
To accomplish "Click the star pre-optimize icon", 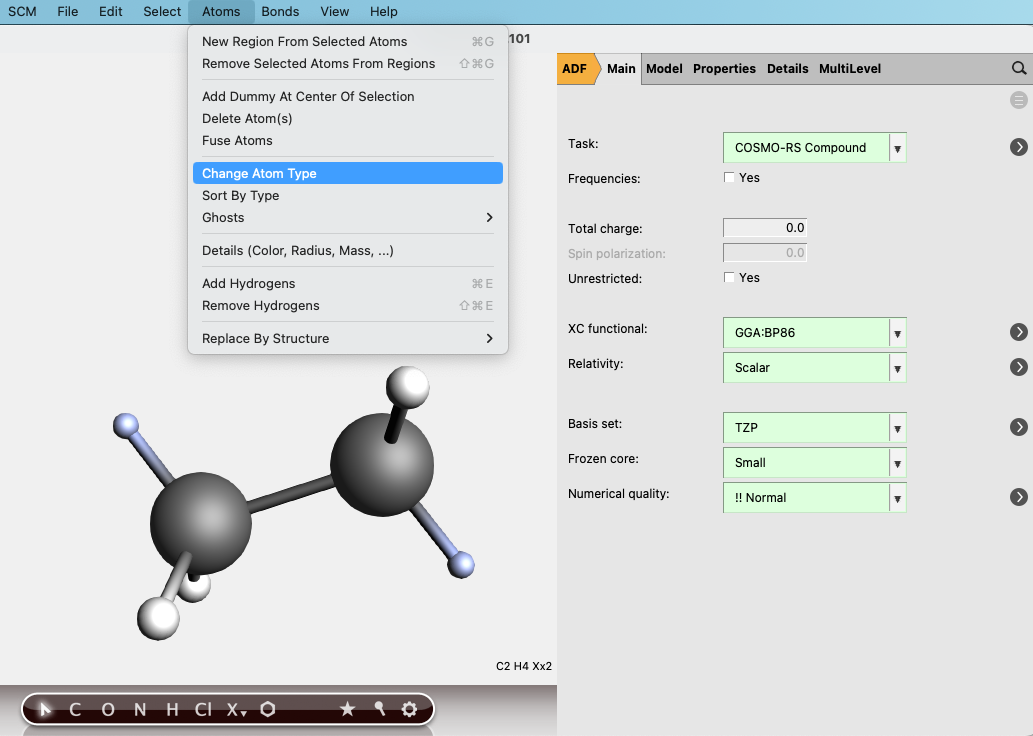I will pos(347,709).
